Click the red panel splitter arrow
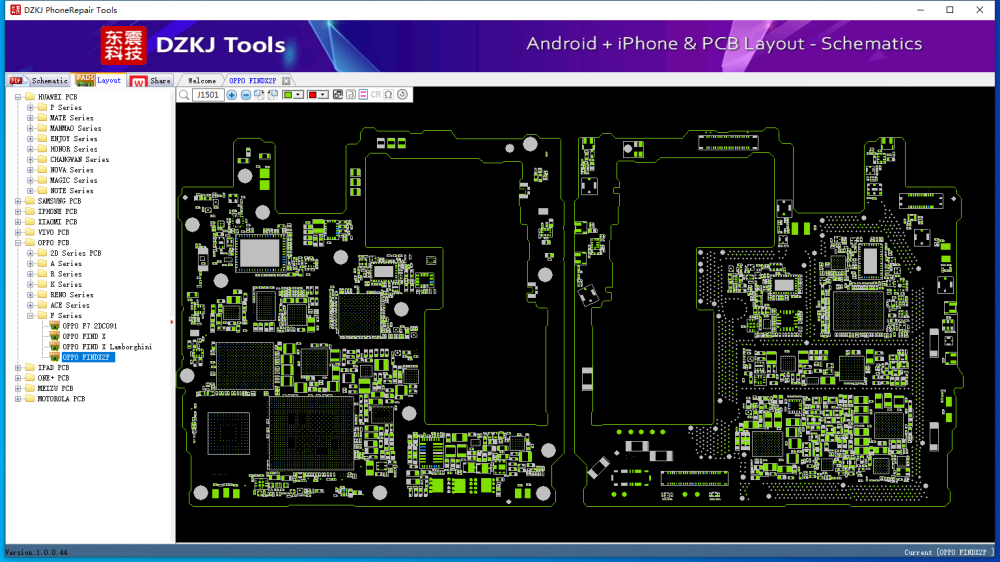Image resolution: width=1000 pixels, height=562 pixels. [172, 322]
